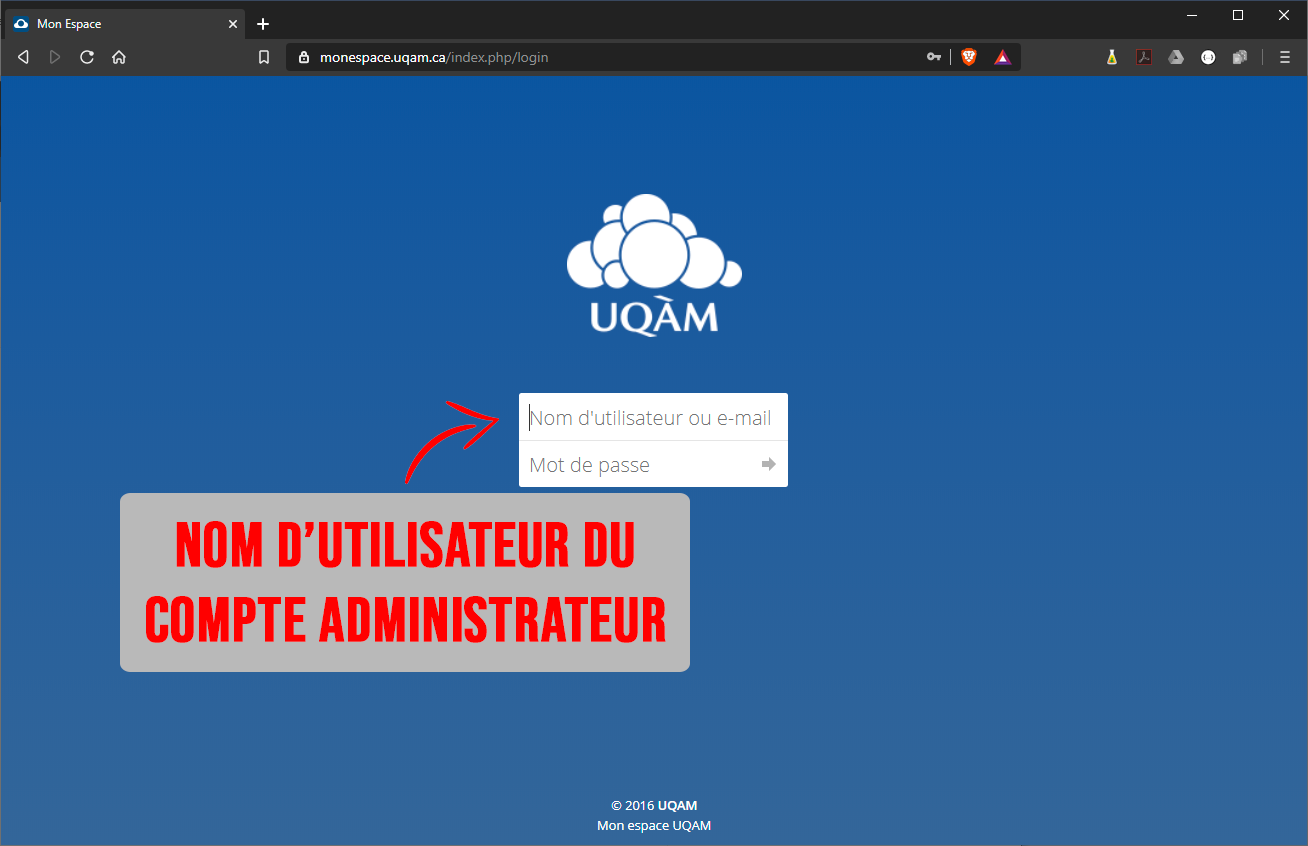
Task: Close the browser window
Action: (1284, 15)
